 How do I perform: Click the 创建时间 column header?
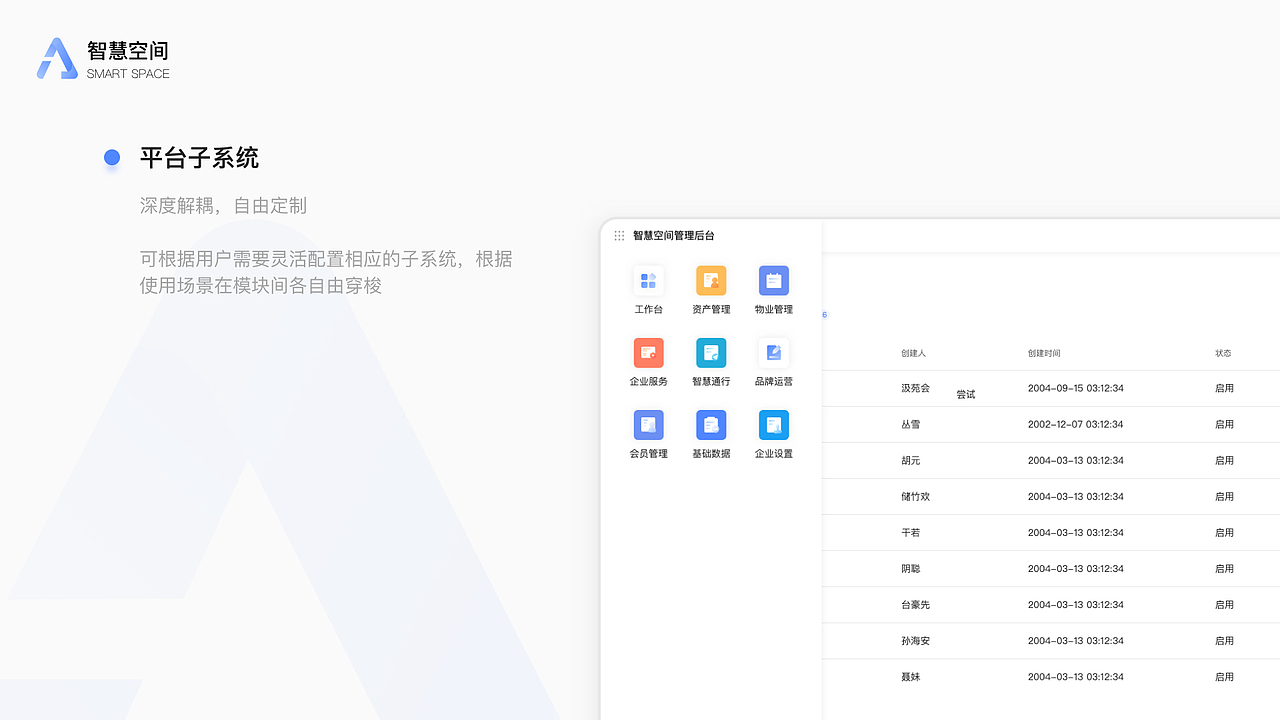pos(1048,353)
